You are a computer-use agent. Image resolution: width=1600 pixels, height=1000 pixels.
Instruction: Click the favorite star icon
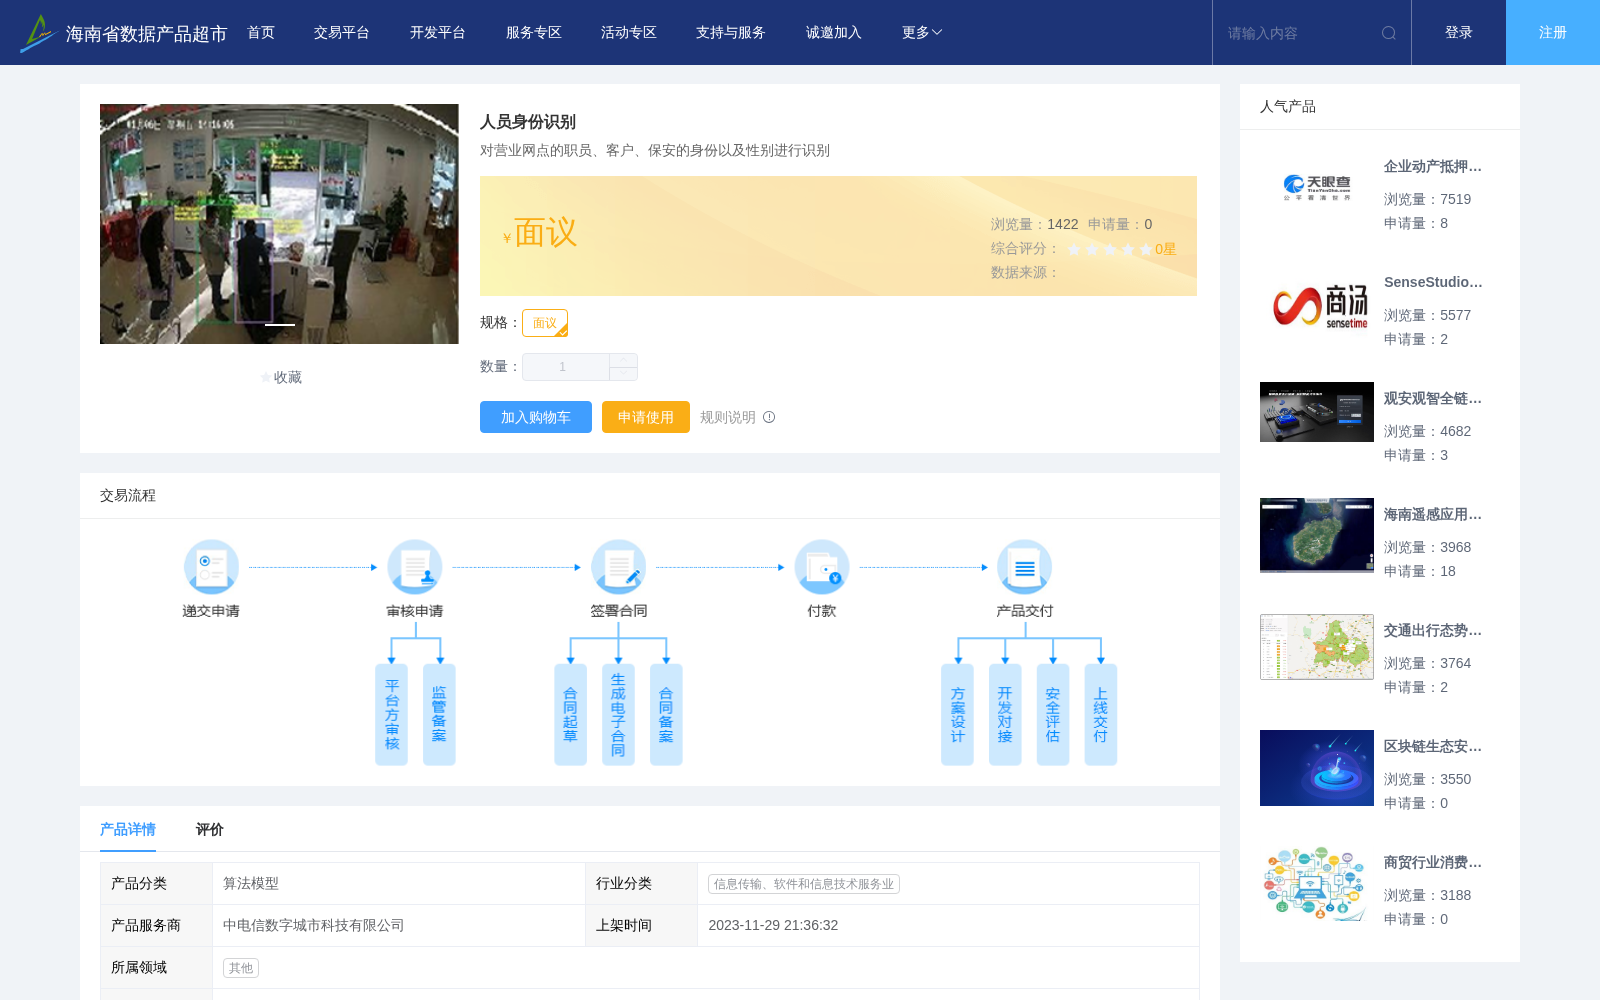265,377
